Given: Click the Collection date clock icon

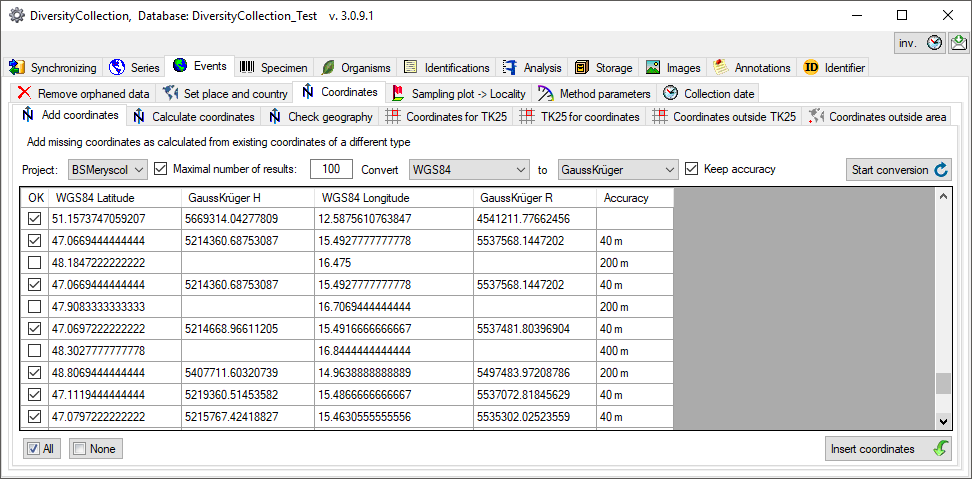Looking at the screenshot, I should pos(670,94).
